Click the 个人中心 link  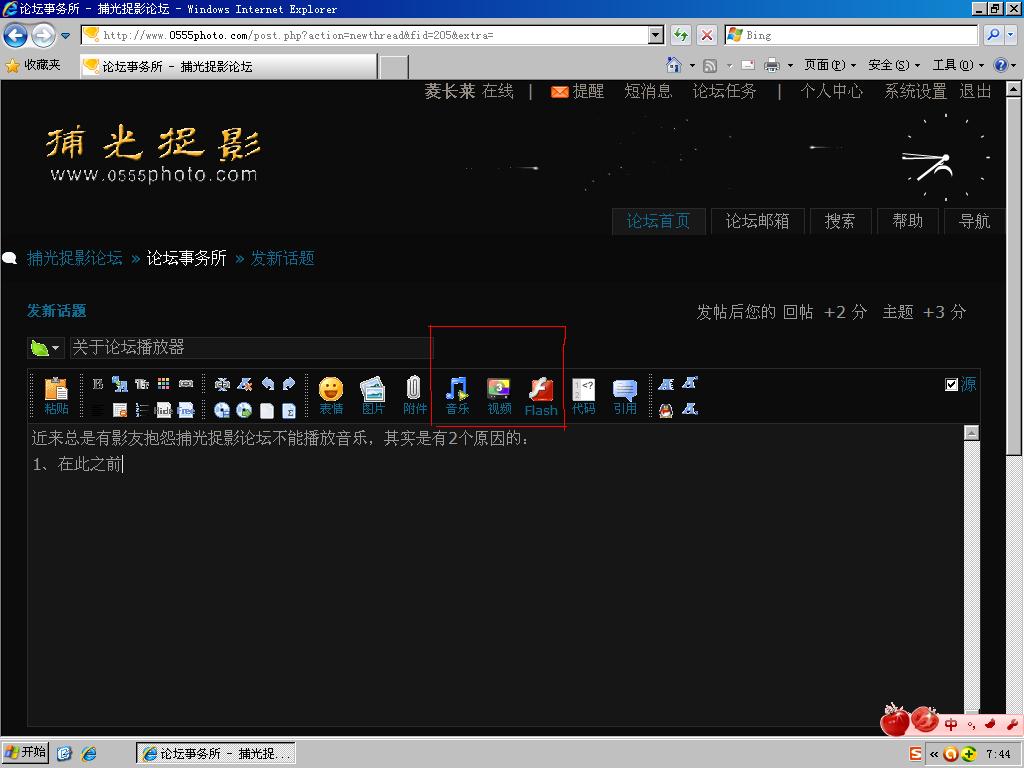(x=831, y=91)
